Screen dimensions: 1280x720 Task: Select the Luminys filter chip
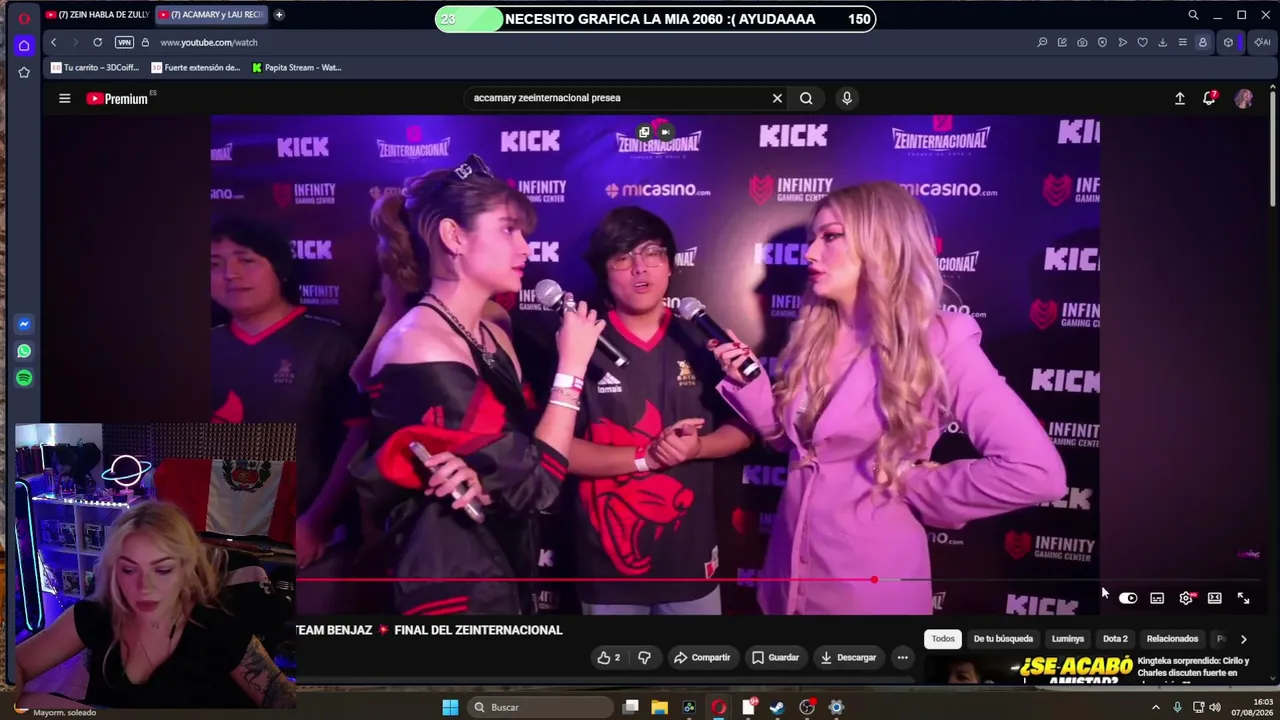coord(1068,639)
